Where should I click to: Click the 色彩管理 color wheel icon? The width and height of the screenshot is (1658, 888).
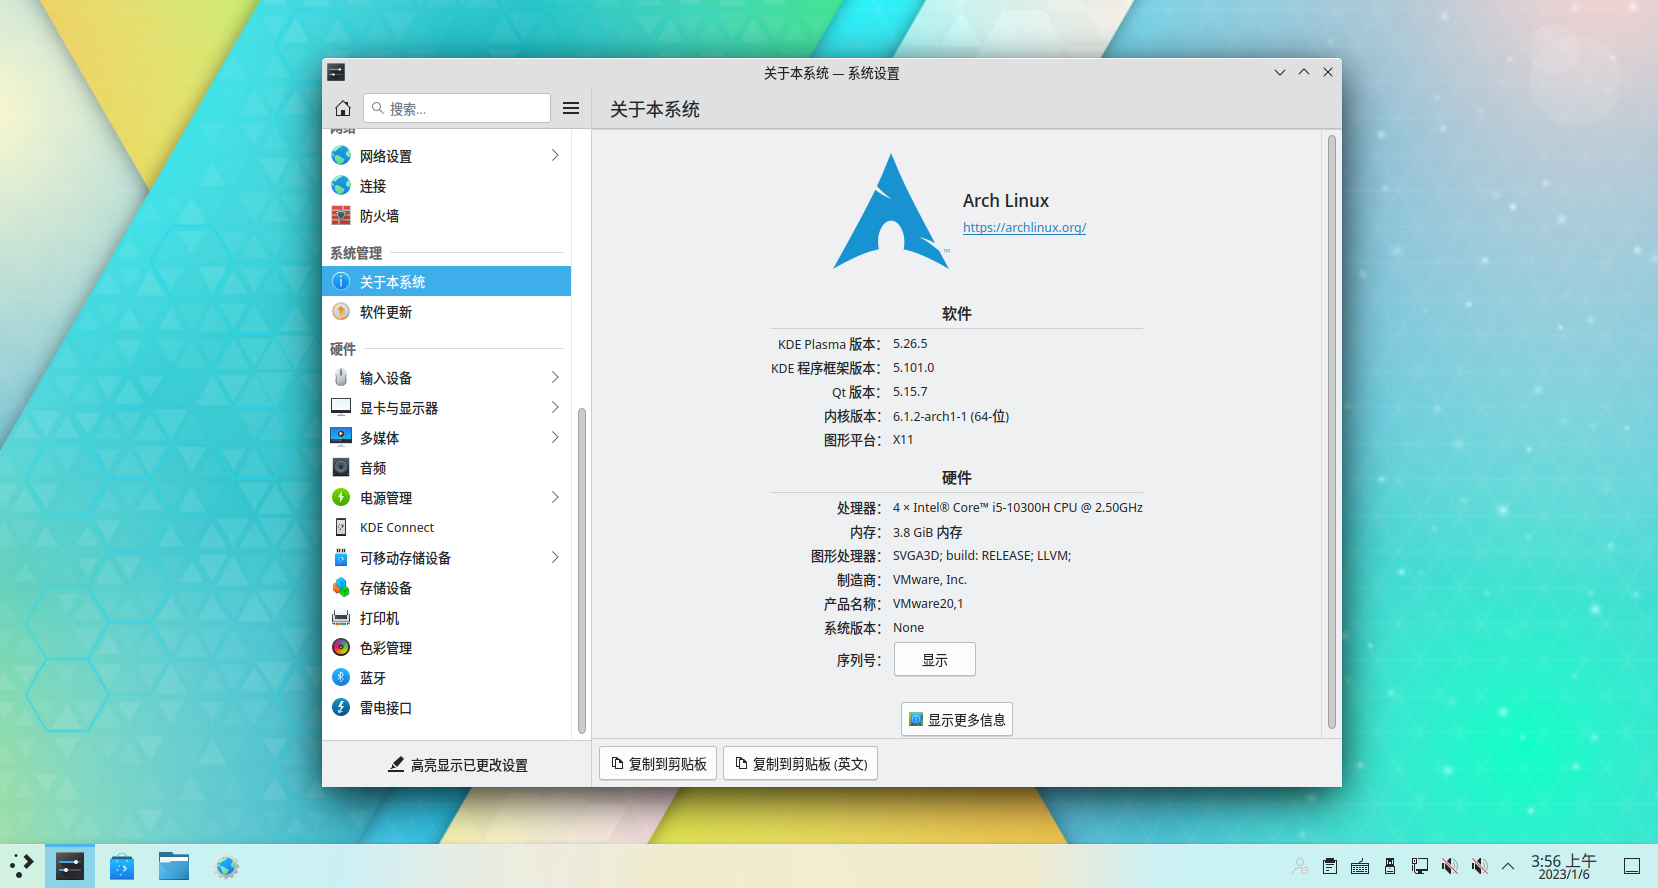pyautogui.click(x=341, y=648)
